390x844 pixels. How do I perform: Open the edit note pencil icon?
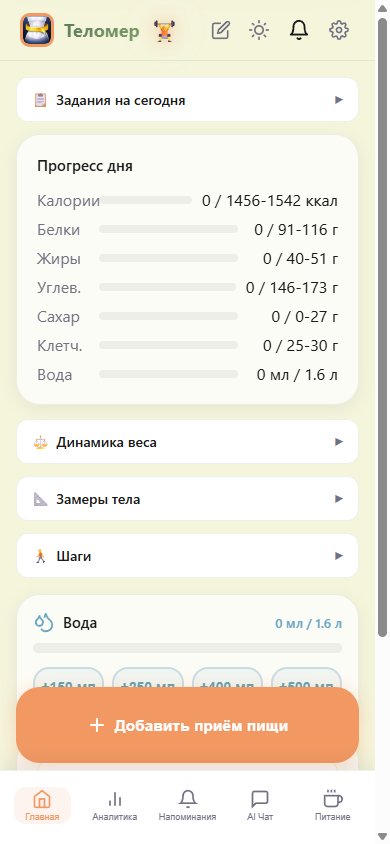click(221, 30)
